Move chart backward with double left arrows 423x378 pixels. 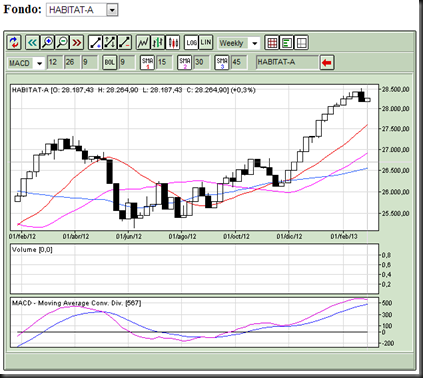pos(32,43)
